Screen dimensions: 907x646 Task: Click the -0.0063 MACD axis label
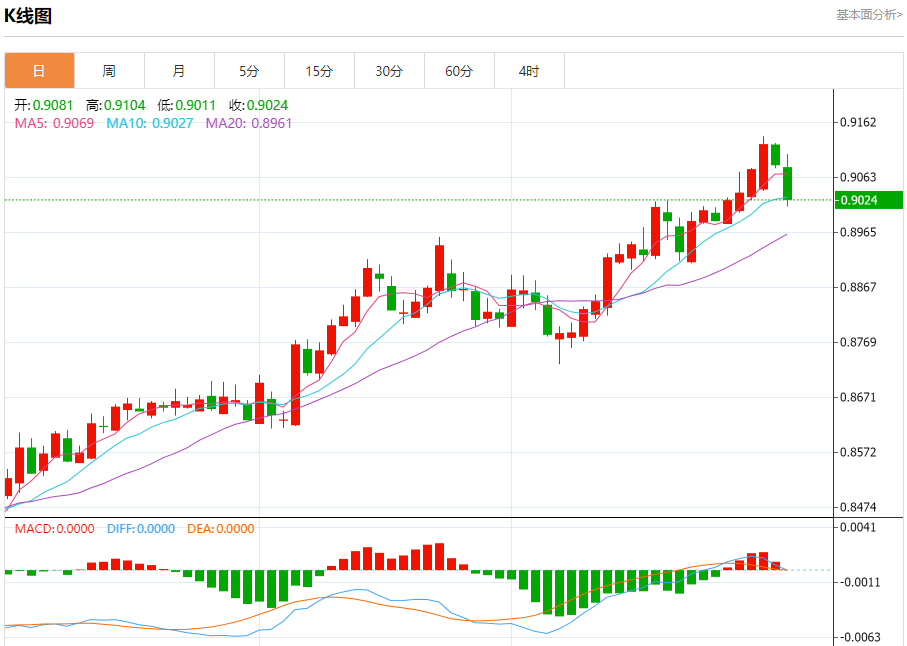tap(859, 637)
